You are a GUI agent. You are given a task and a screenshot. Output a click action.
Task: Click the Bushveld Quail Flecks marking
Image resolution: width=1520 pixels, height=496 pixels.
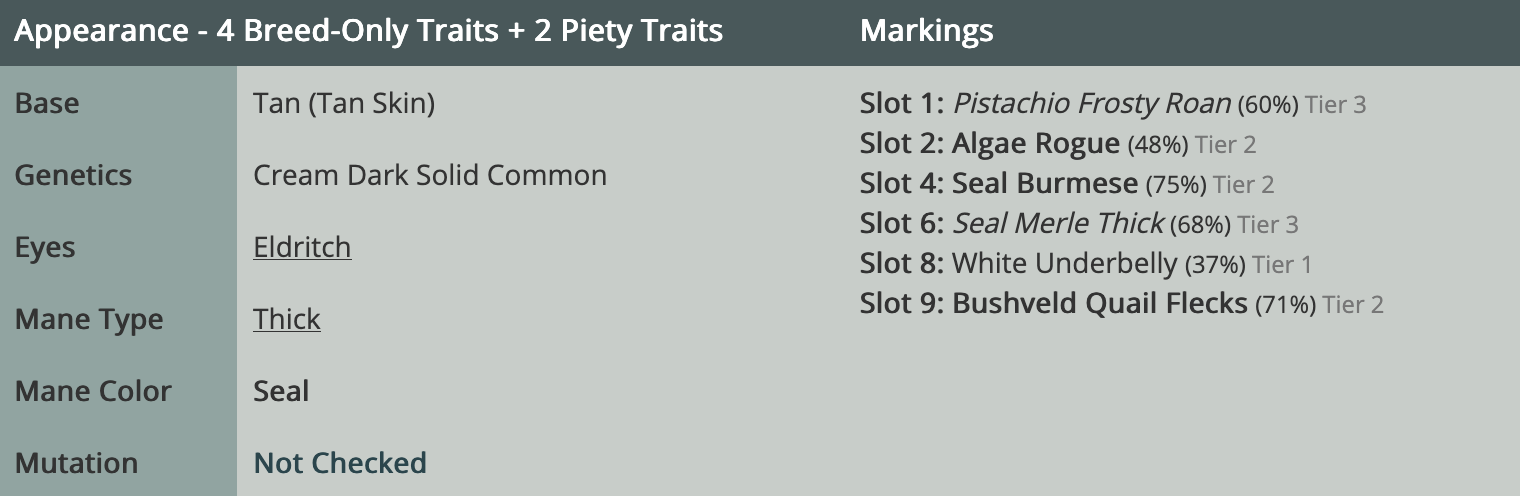[x=1100, y=304]
